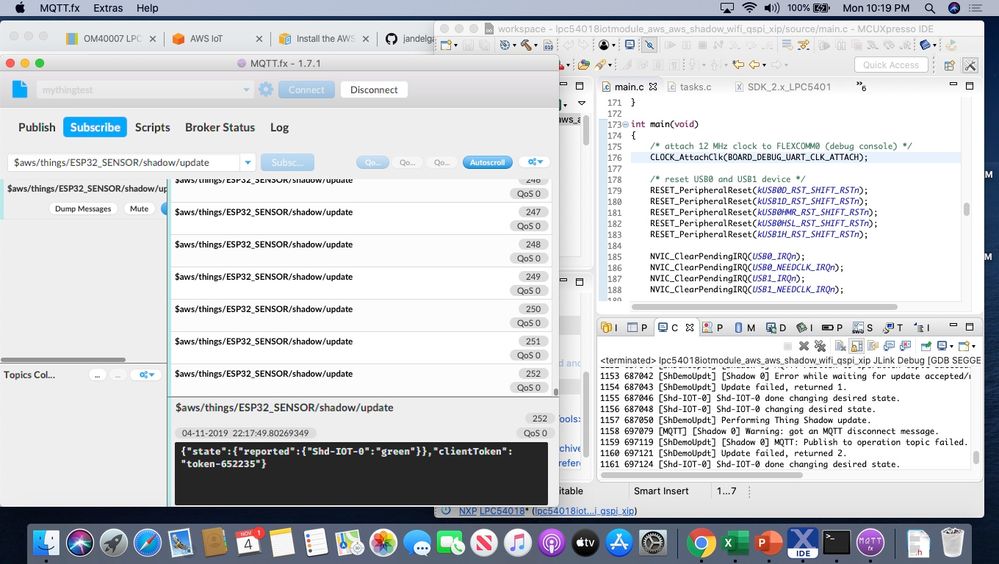Click the Quick Access search field in MCUXpresso
The width and height of the screenshot is (999, 564).
(891, 65)
